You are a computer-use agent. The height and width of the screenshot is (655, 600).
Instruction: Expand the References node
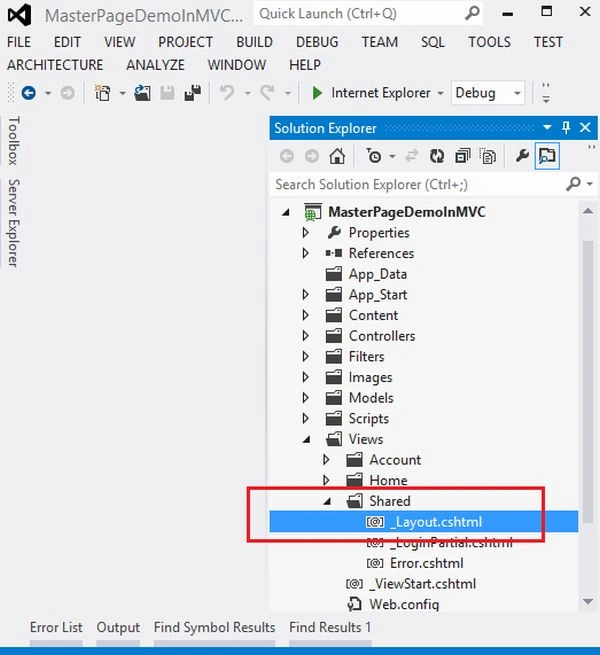tap(305, 253)
